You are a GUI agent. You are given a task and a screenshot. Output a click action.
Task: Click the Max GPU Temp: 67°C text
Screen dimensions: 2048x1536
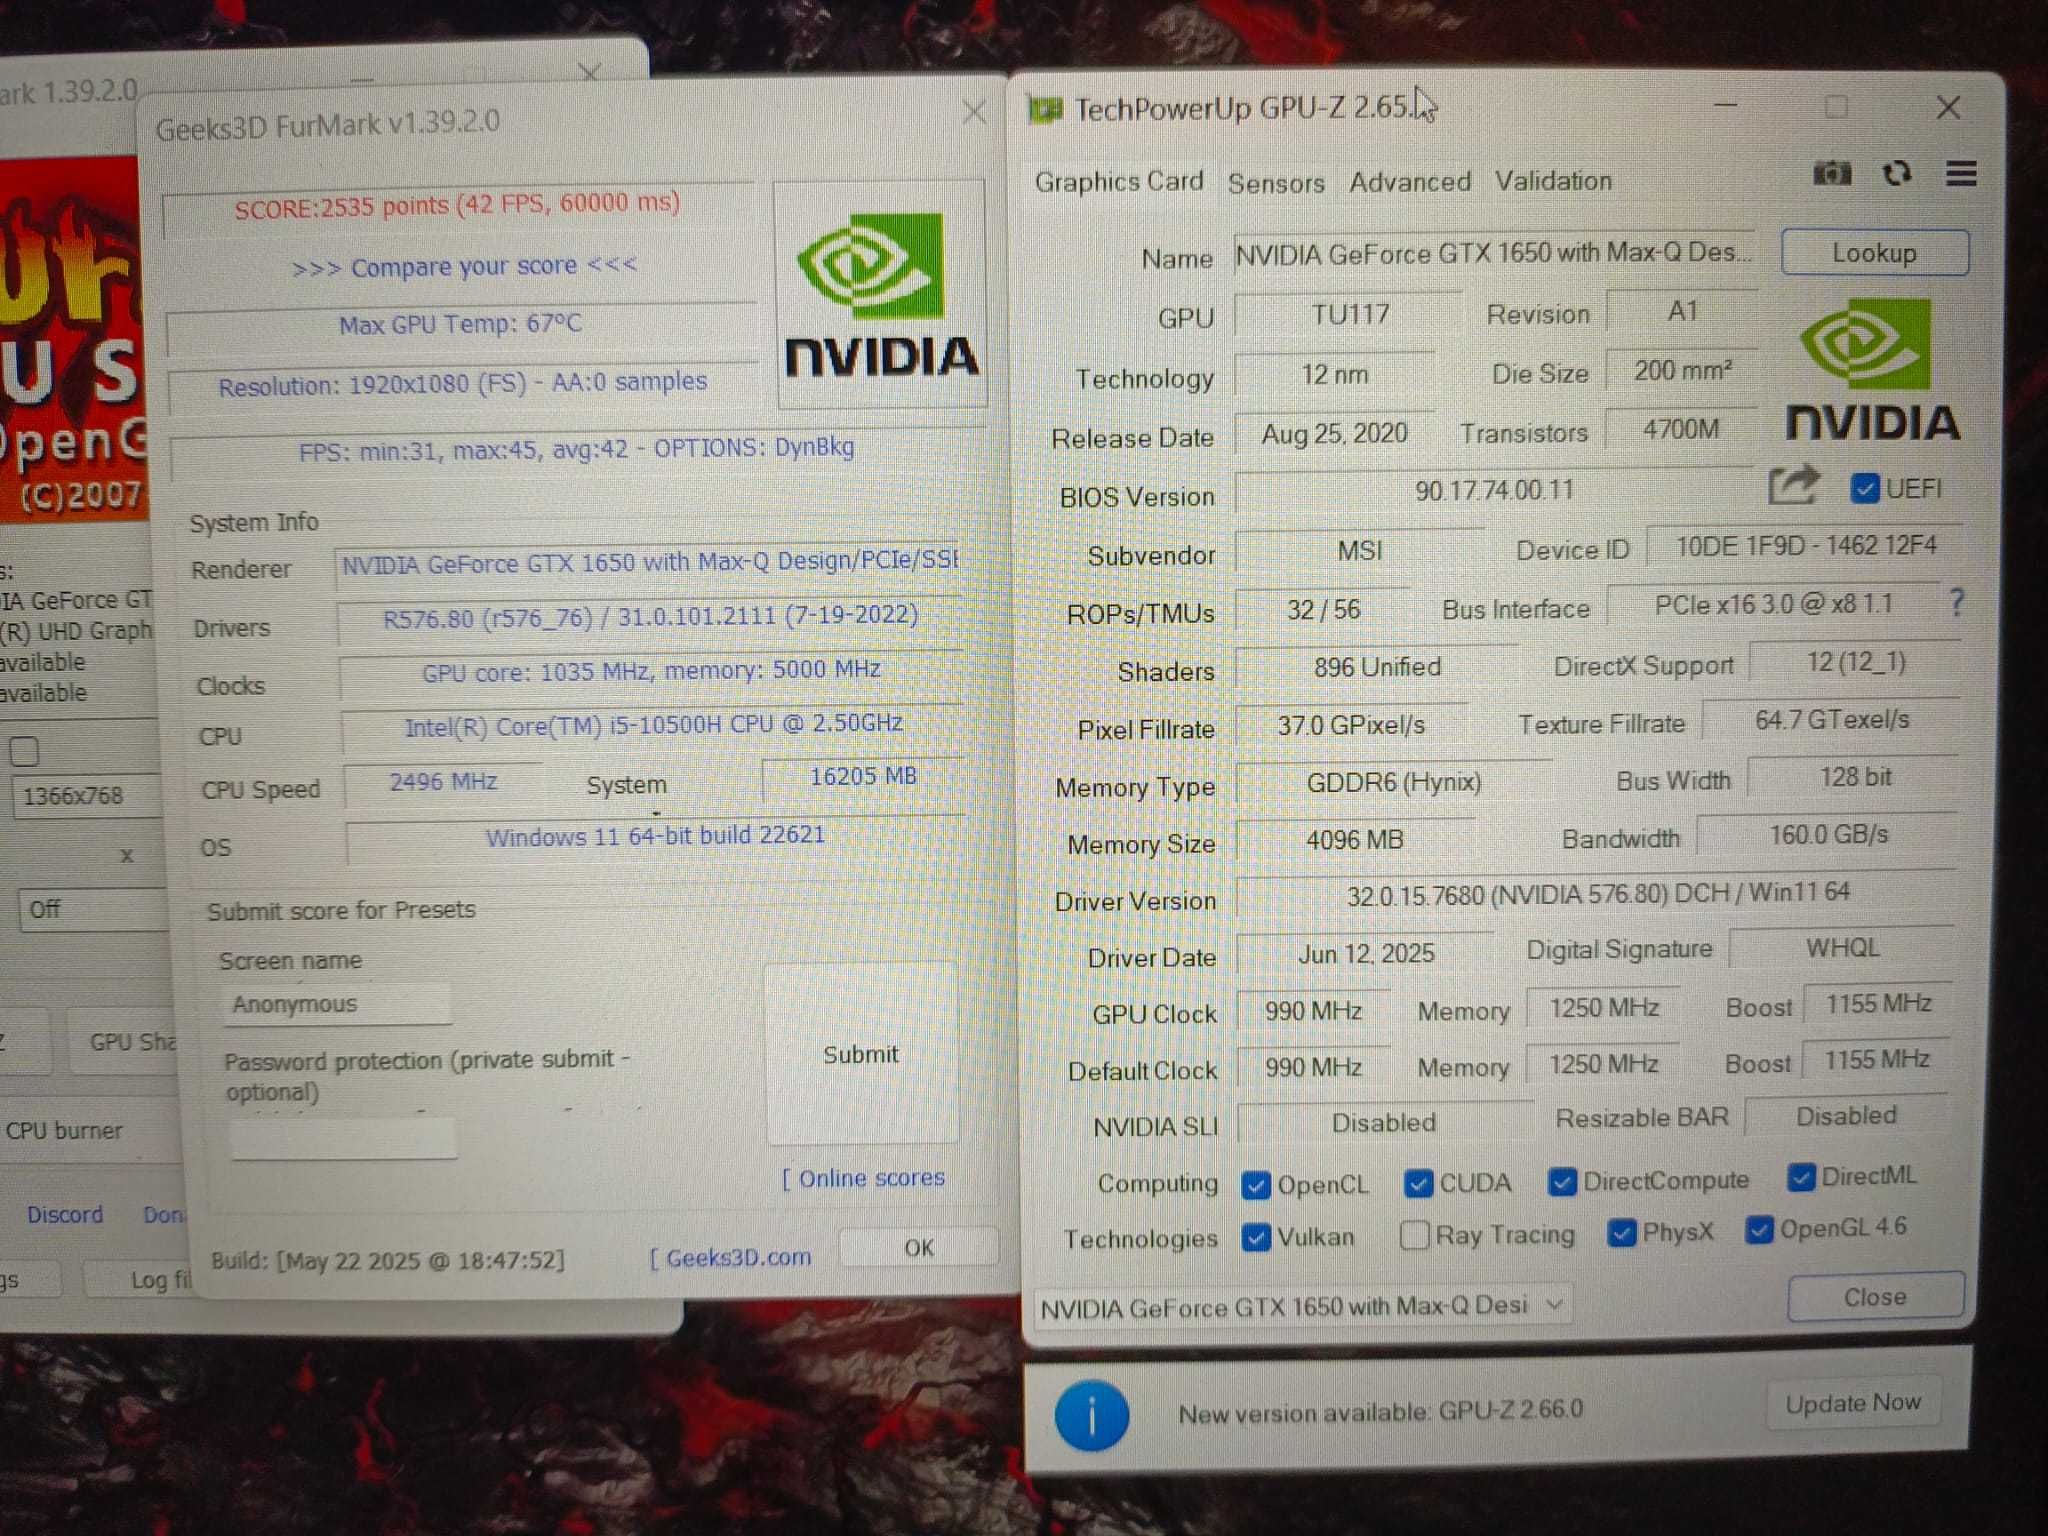point(460,324)
